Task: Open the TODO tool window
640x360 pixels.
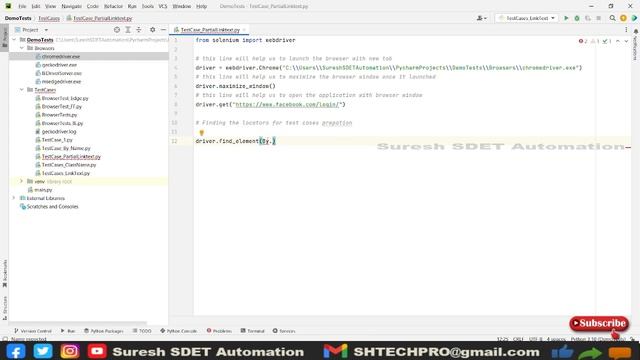Action: tap(142, 331)
